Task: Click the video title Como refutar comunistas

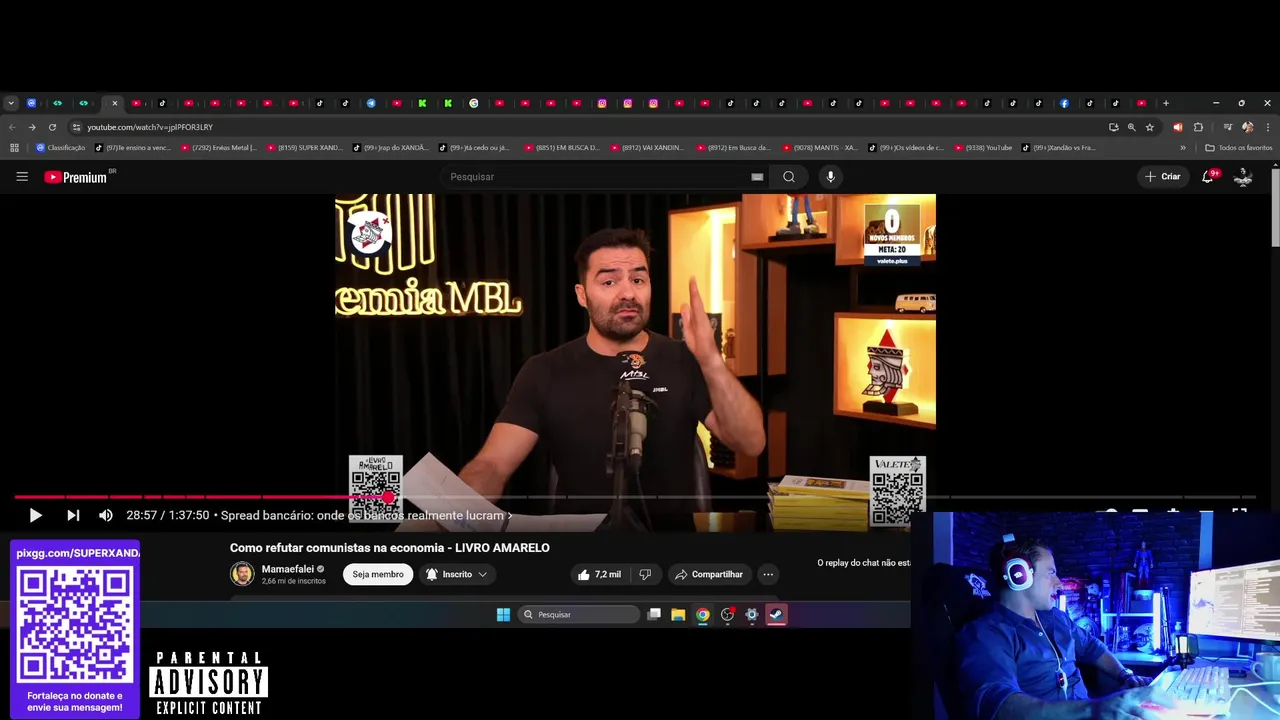Action: tap(390, 547)
